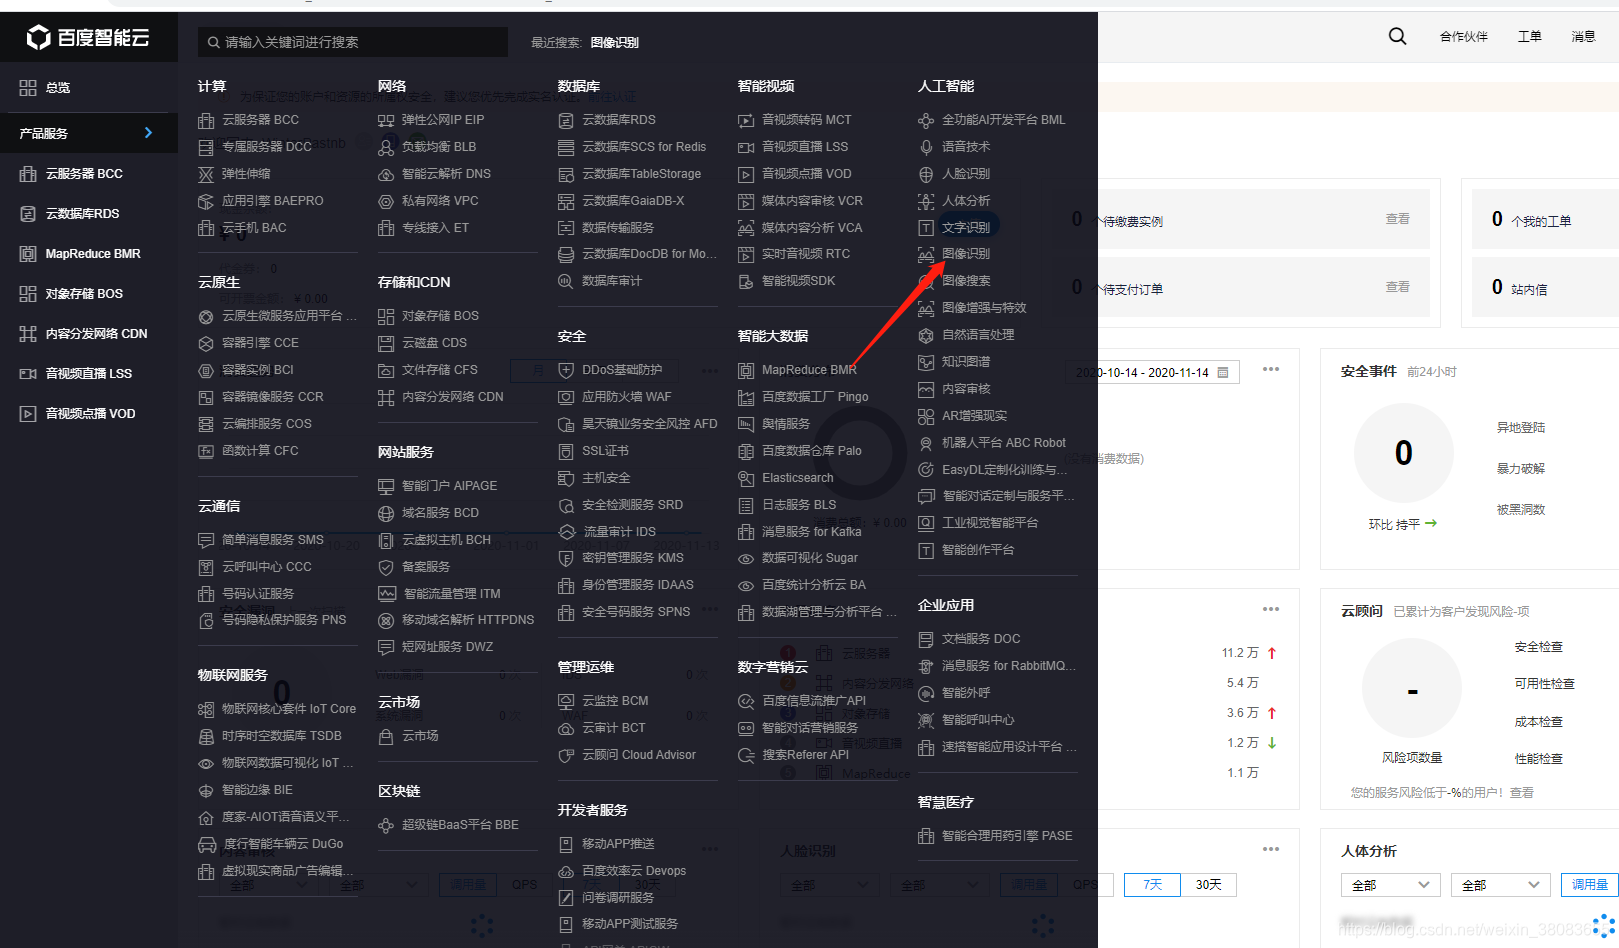Open 云服务器 BCC under 计算
Screen dimensions: 1619x948
tap(260, 120)
